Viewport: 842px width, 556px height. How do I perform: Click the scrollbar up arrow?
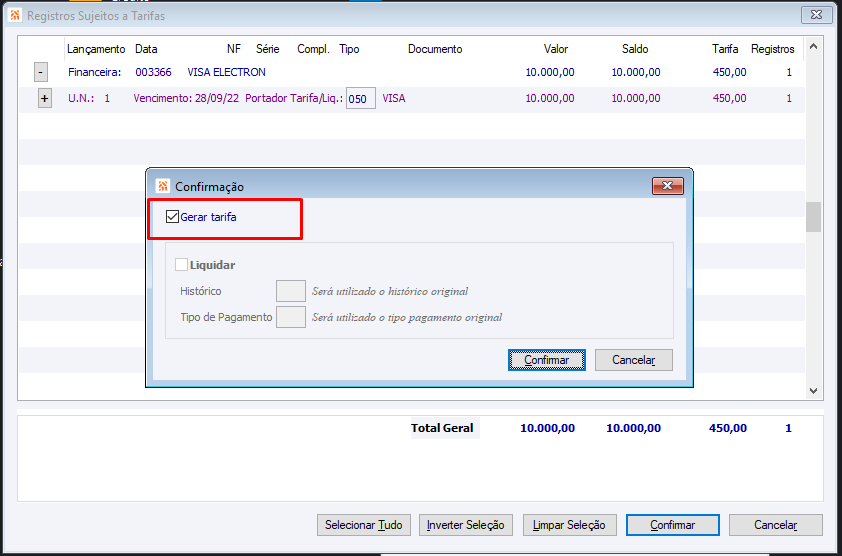pos(813,47)
